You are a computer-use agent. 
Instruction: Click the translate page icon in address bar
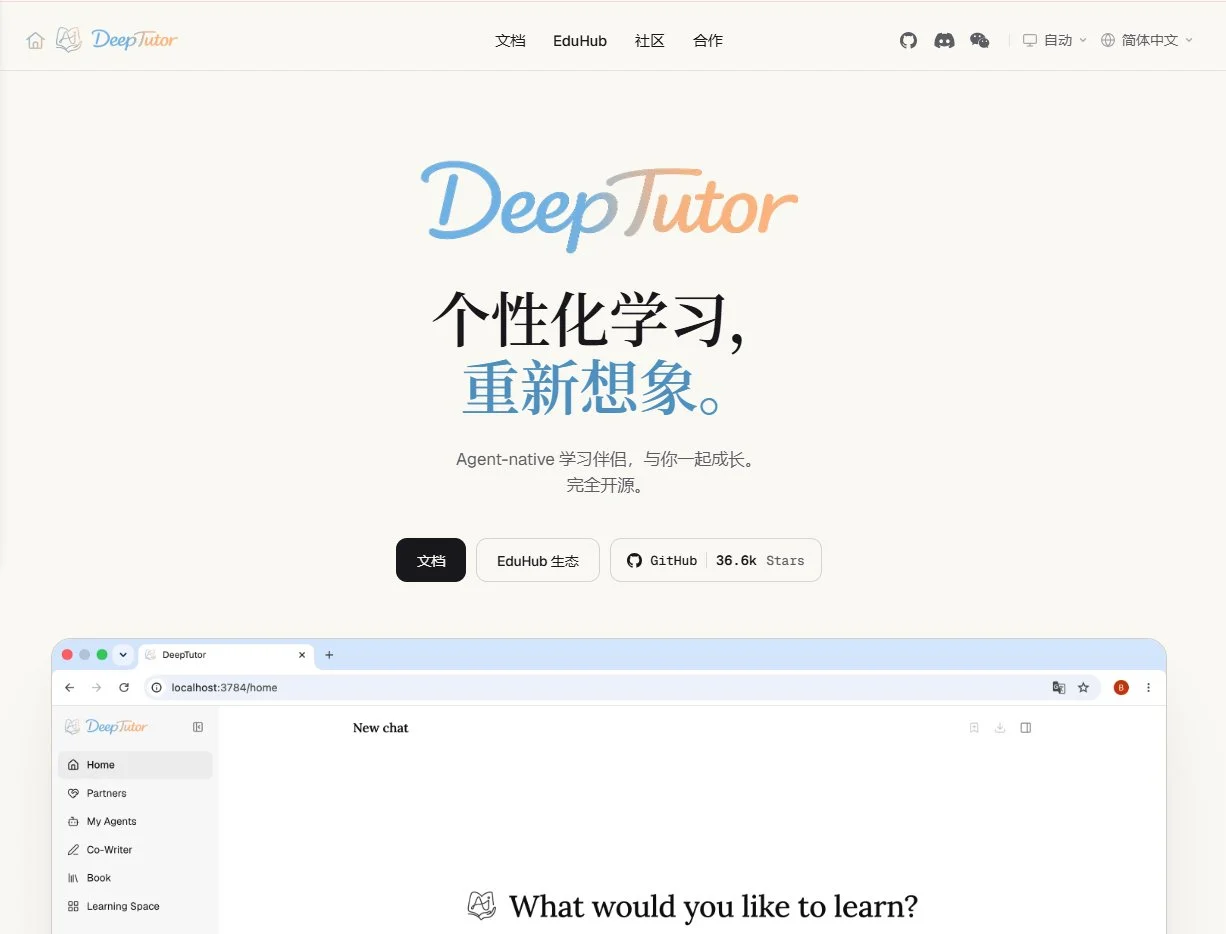tap(1059, 688)
